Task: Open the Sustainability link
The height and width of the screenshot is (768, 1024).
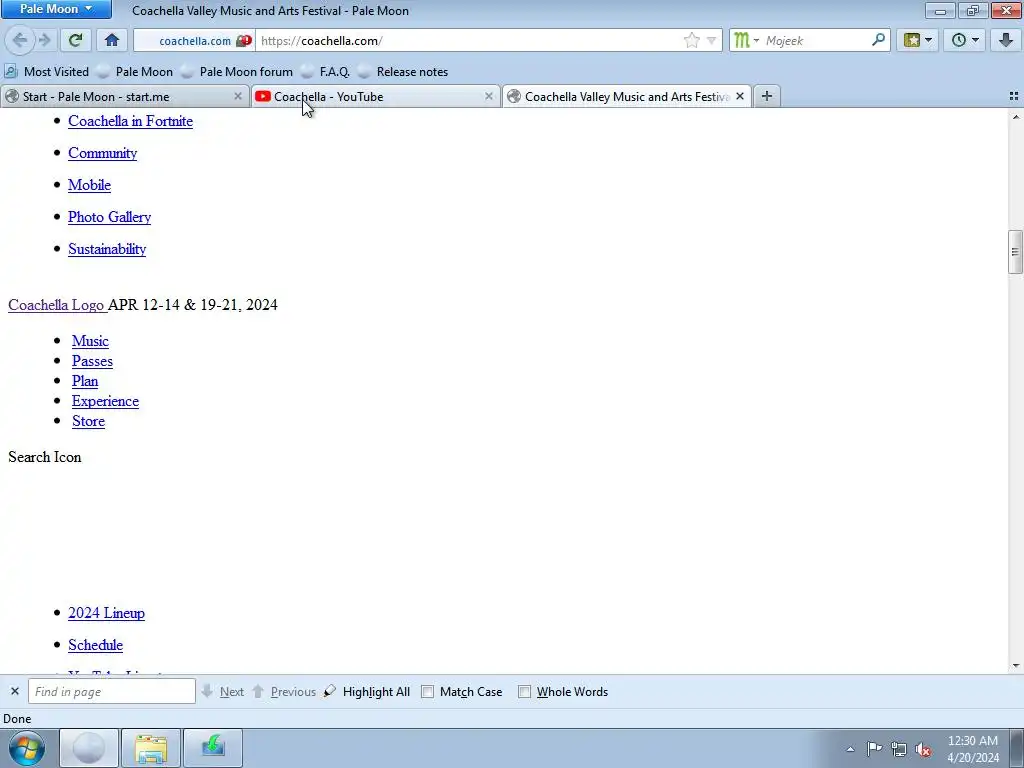Action: coord(107,249)
